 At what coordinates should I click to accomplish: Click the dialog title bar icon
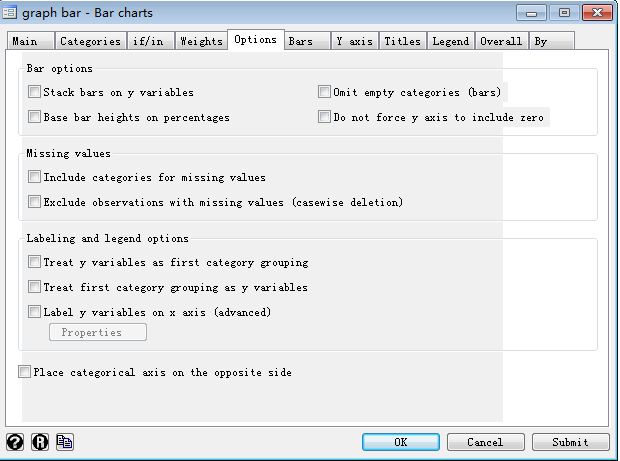coord(11,13)
